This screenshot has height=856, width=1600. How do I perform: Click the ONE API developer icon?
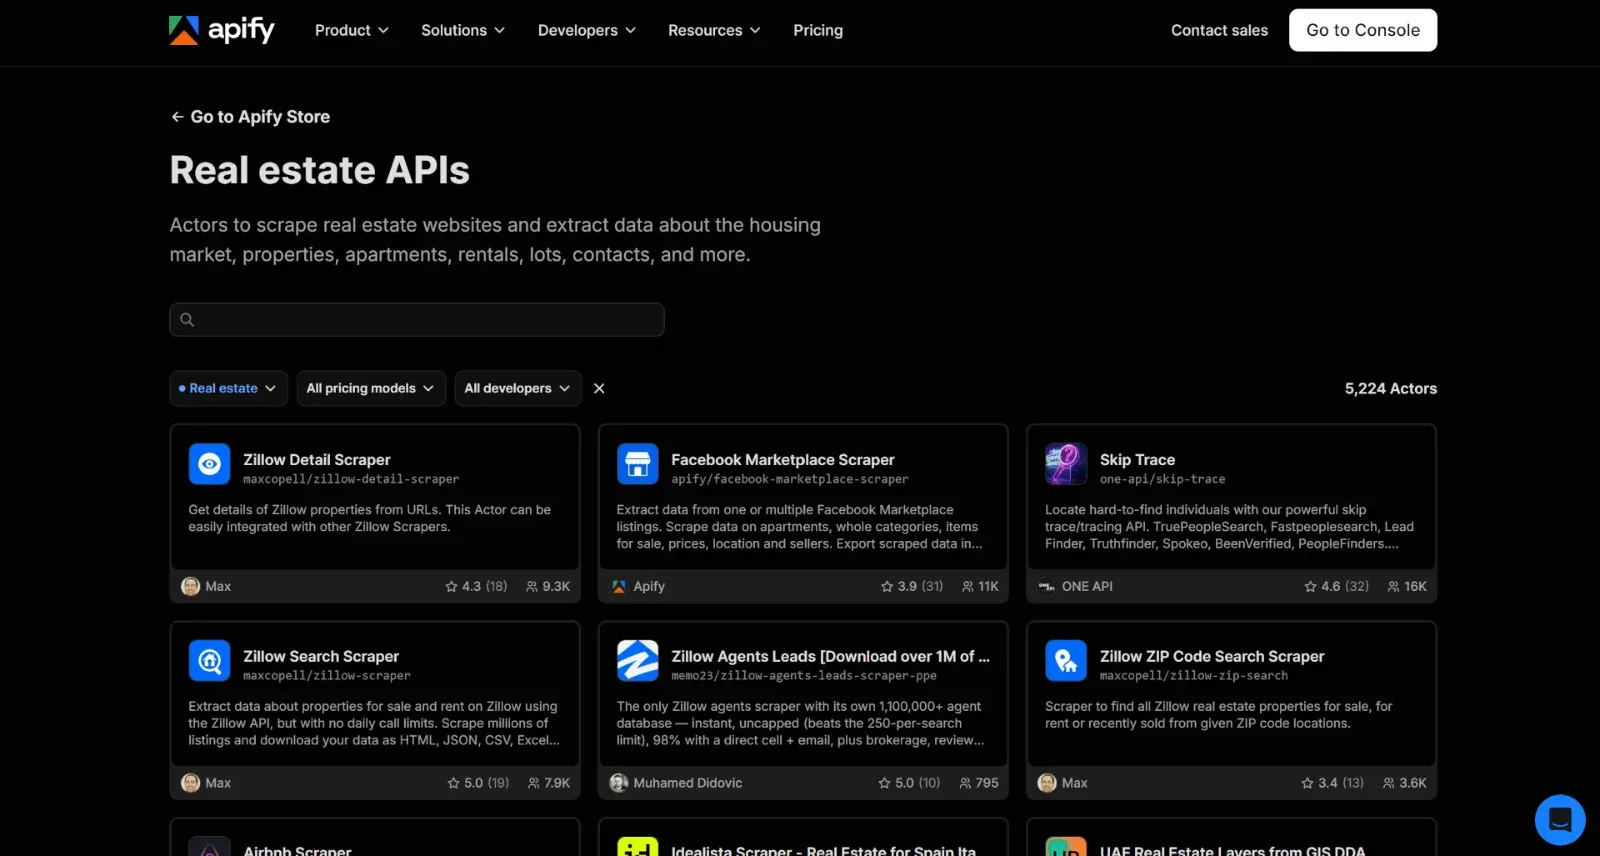[x=1047, y=586]
